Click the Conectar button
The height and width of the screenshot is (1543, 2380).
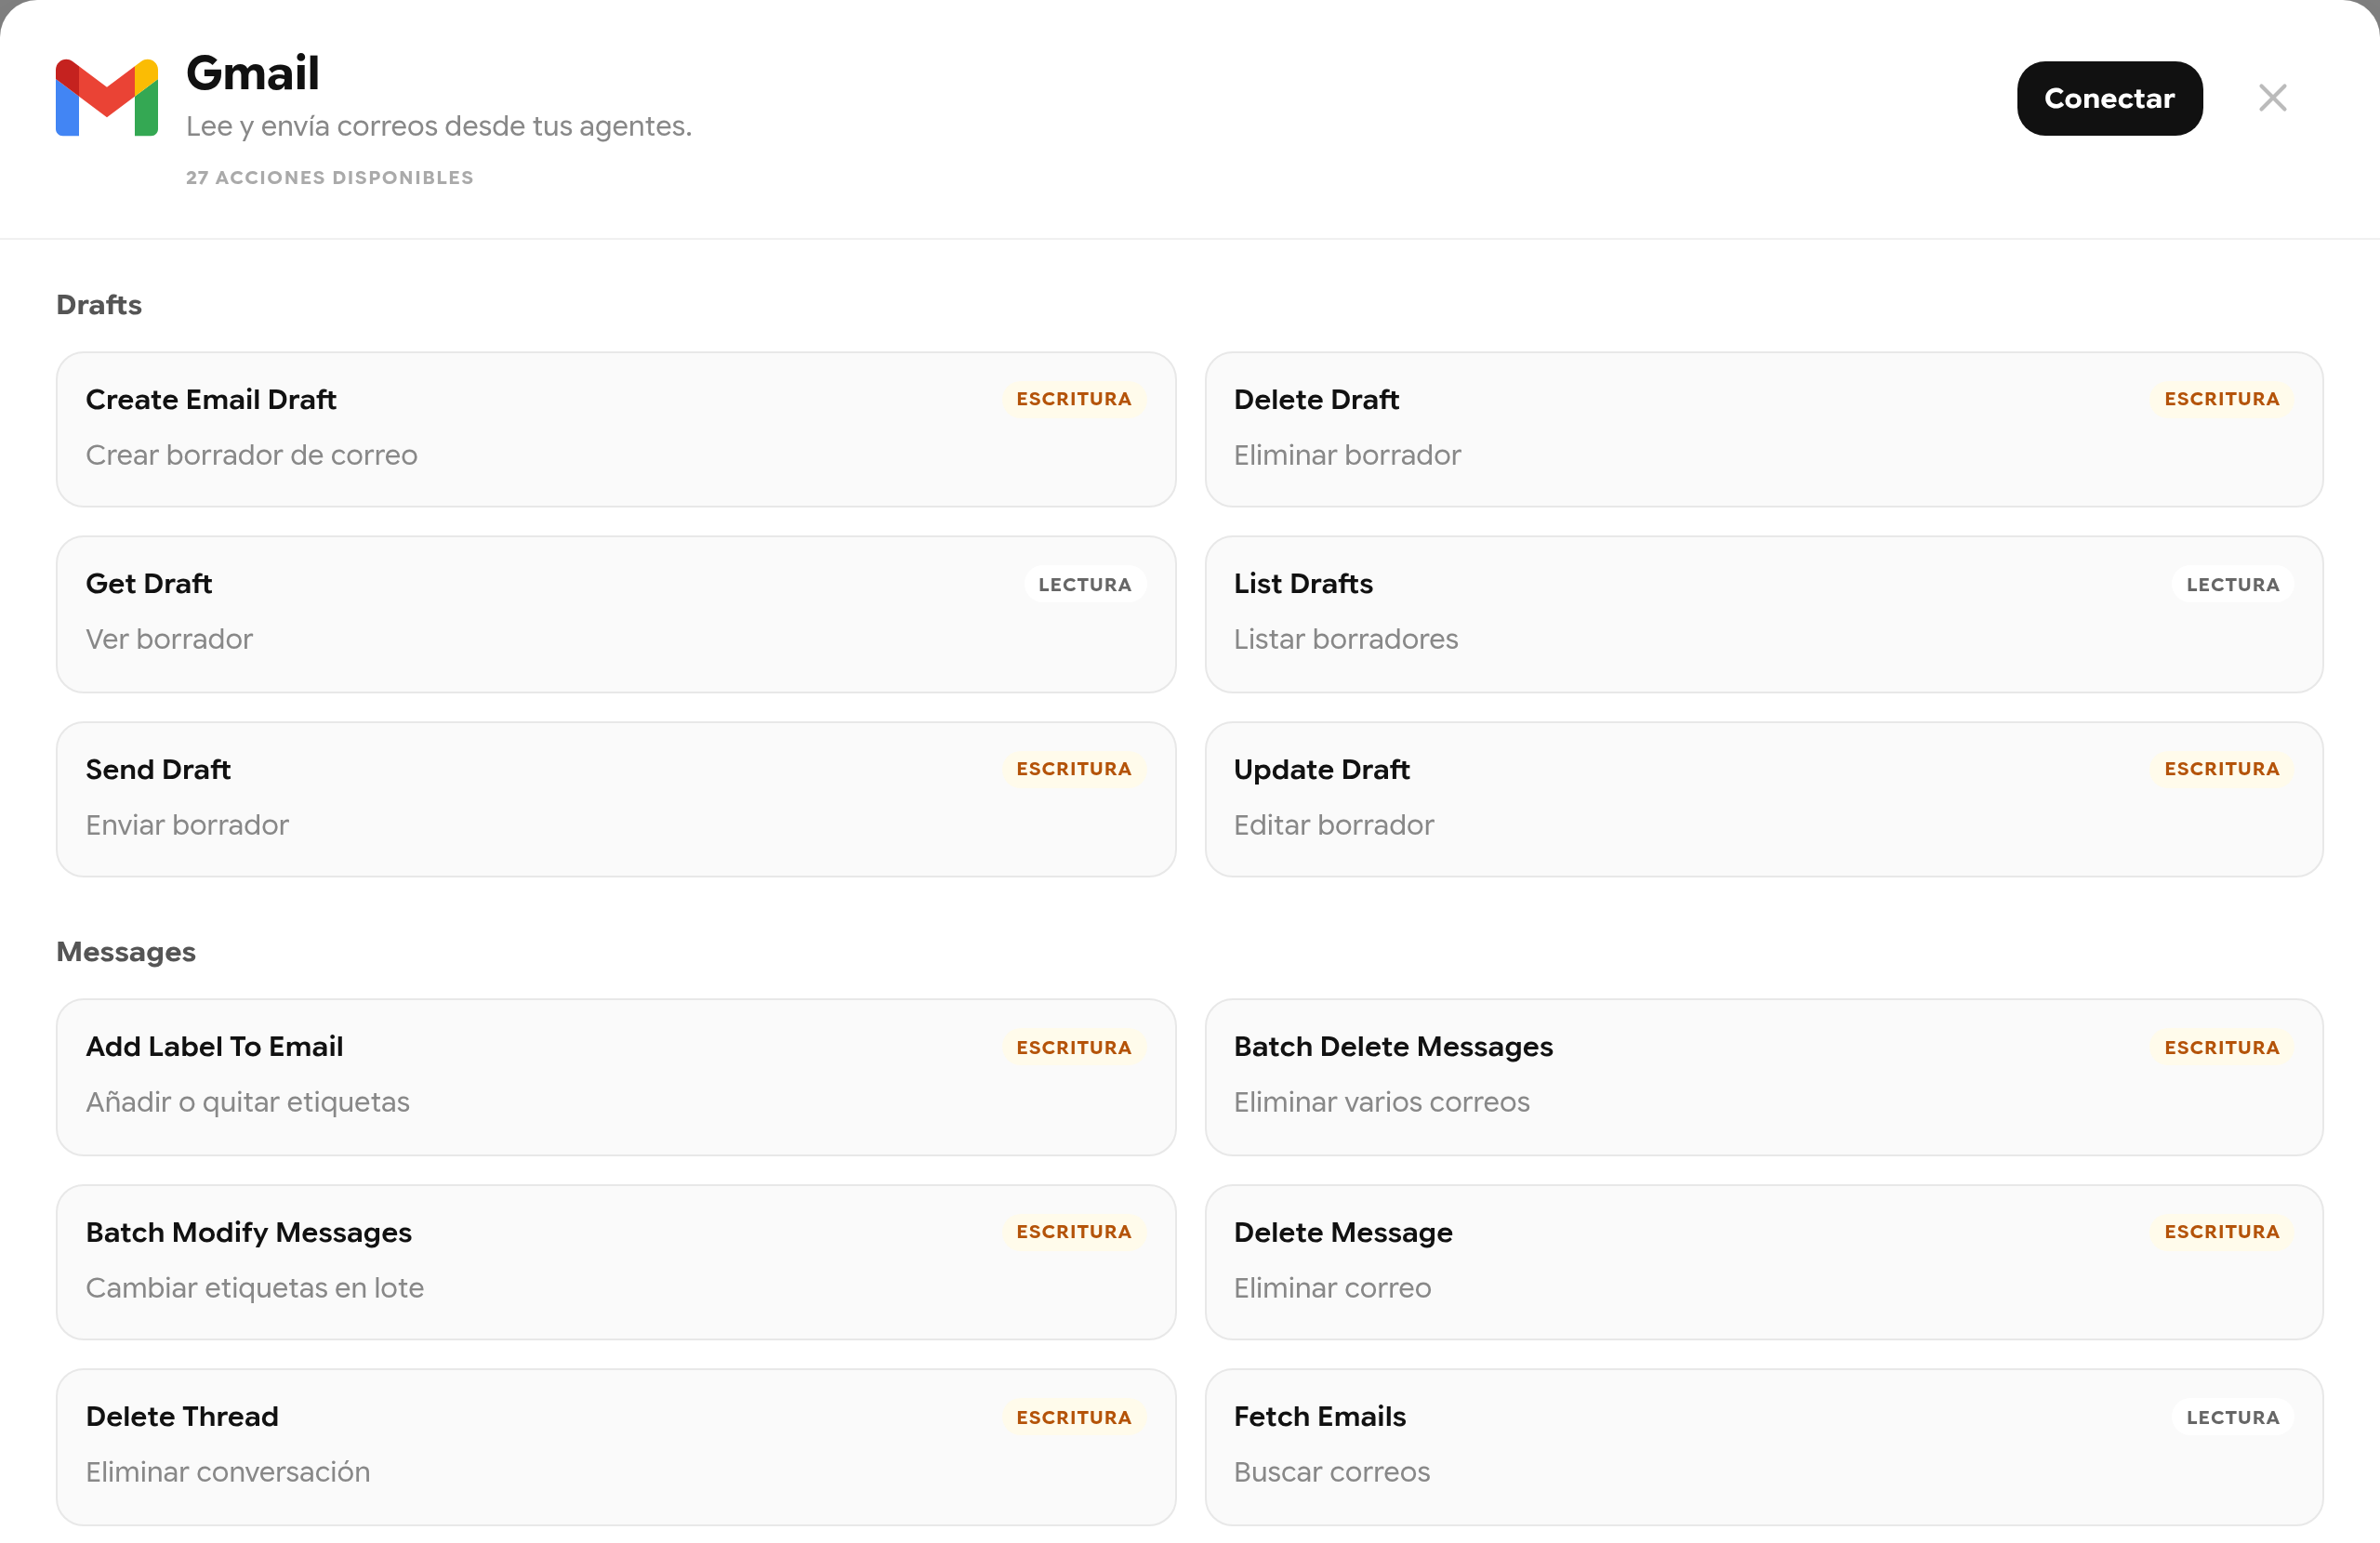click(2109, 98)
